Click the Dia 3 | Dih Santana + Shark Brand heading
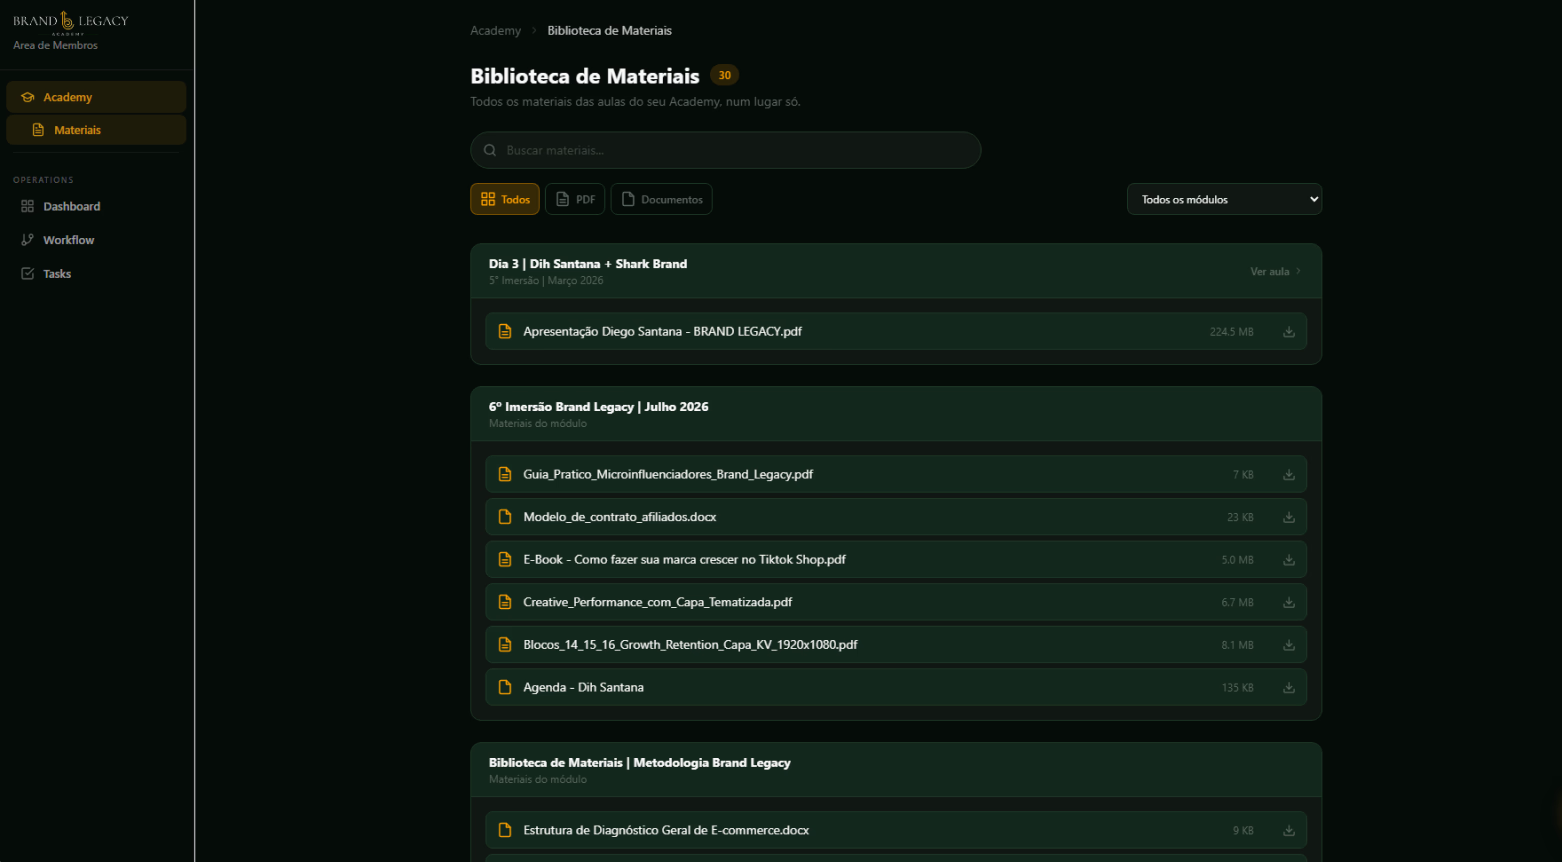This screenshot has width=1562, height=862. click(x=588, y=264)
